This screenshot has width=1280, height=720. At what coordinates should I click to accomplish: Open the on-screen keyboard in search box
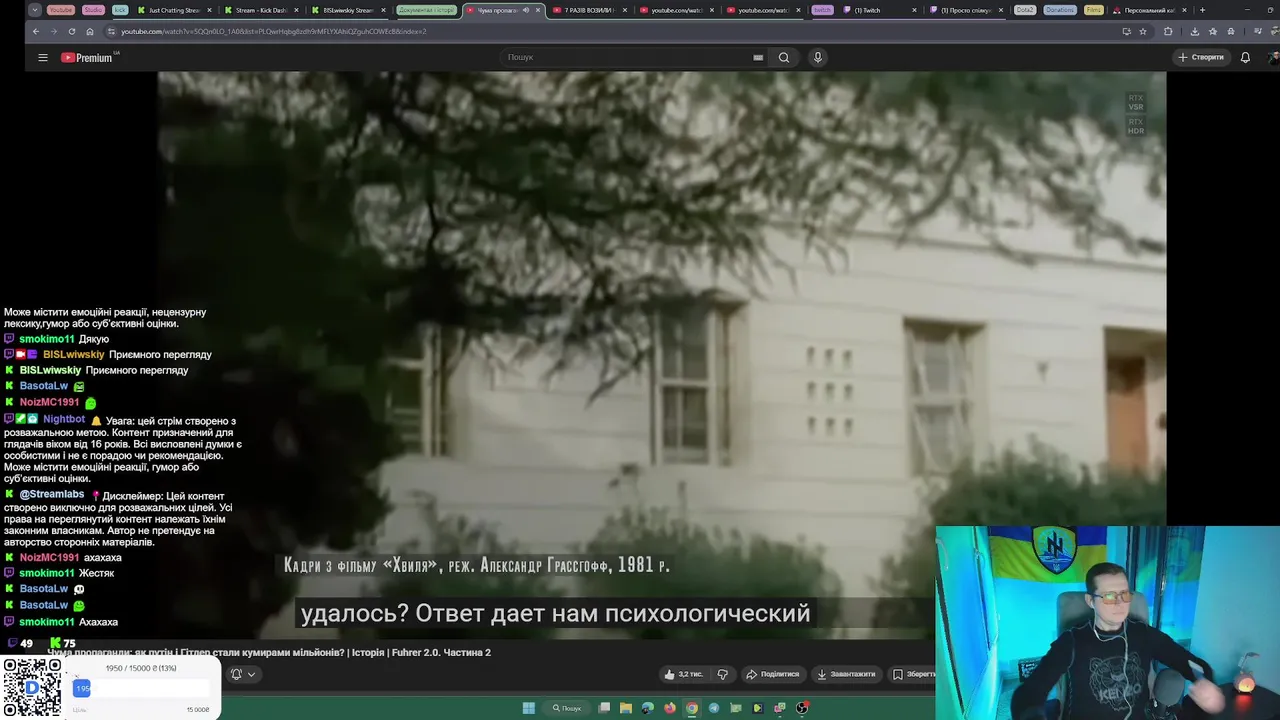pyautogui.click(x=758, y=57)
